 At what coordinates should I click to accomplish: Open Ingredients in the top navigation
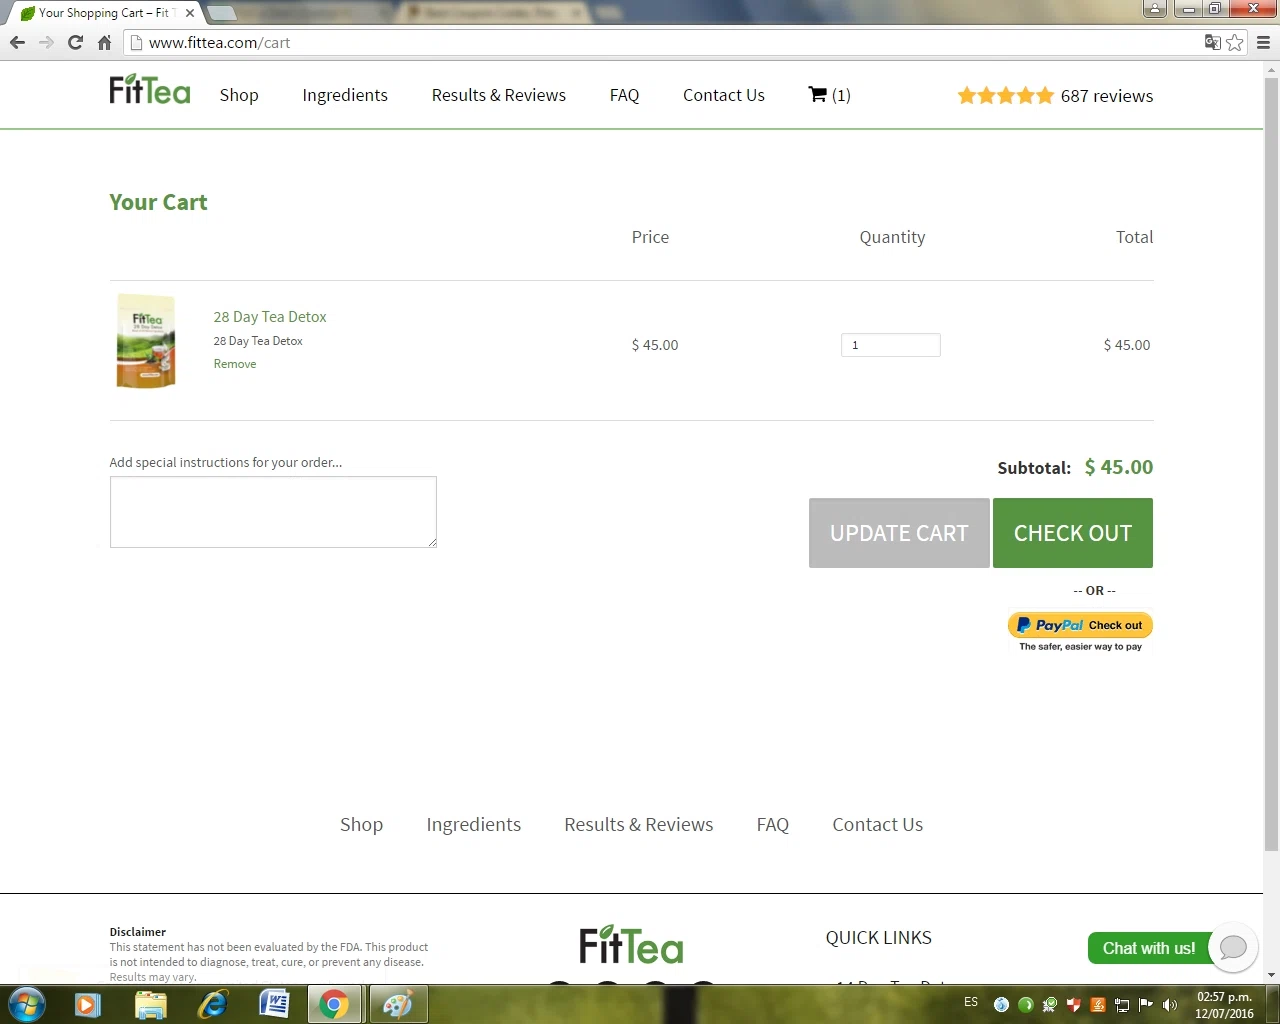pyautogui.click(x=345, y=95)
